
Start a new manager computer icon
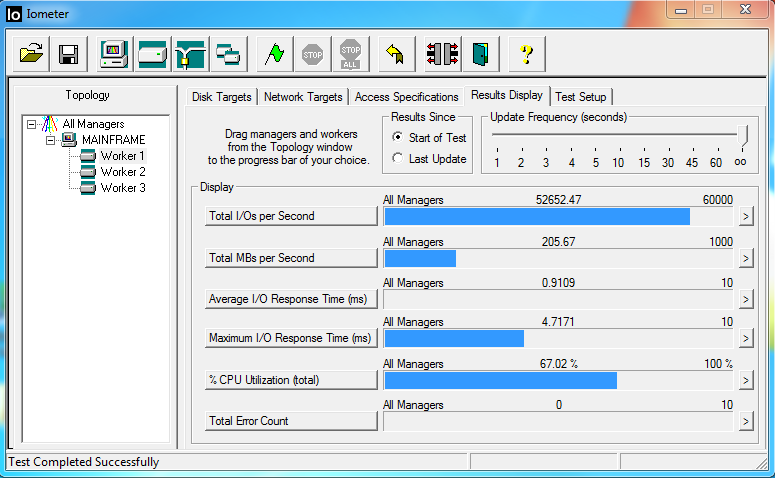click(x=114, y=54)
